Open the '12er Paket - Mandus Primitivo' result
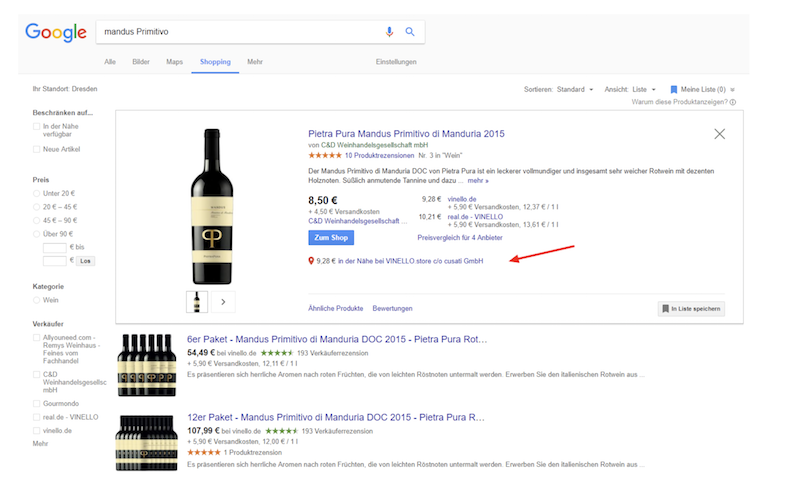The height and width of the screenshot is (493, 800). pos(336,417)
